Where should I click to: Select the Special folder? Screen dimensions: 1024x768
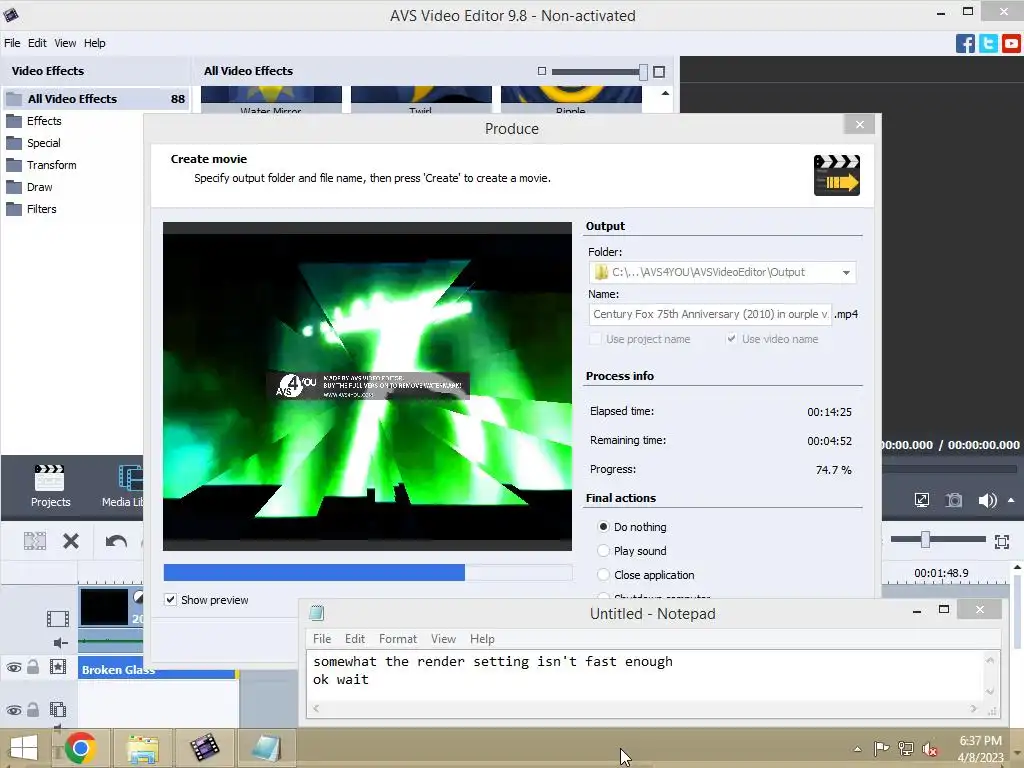pos(44,143)
